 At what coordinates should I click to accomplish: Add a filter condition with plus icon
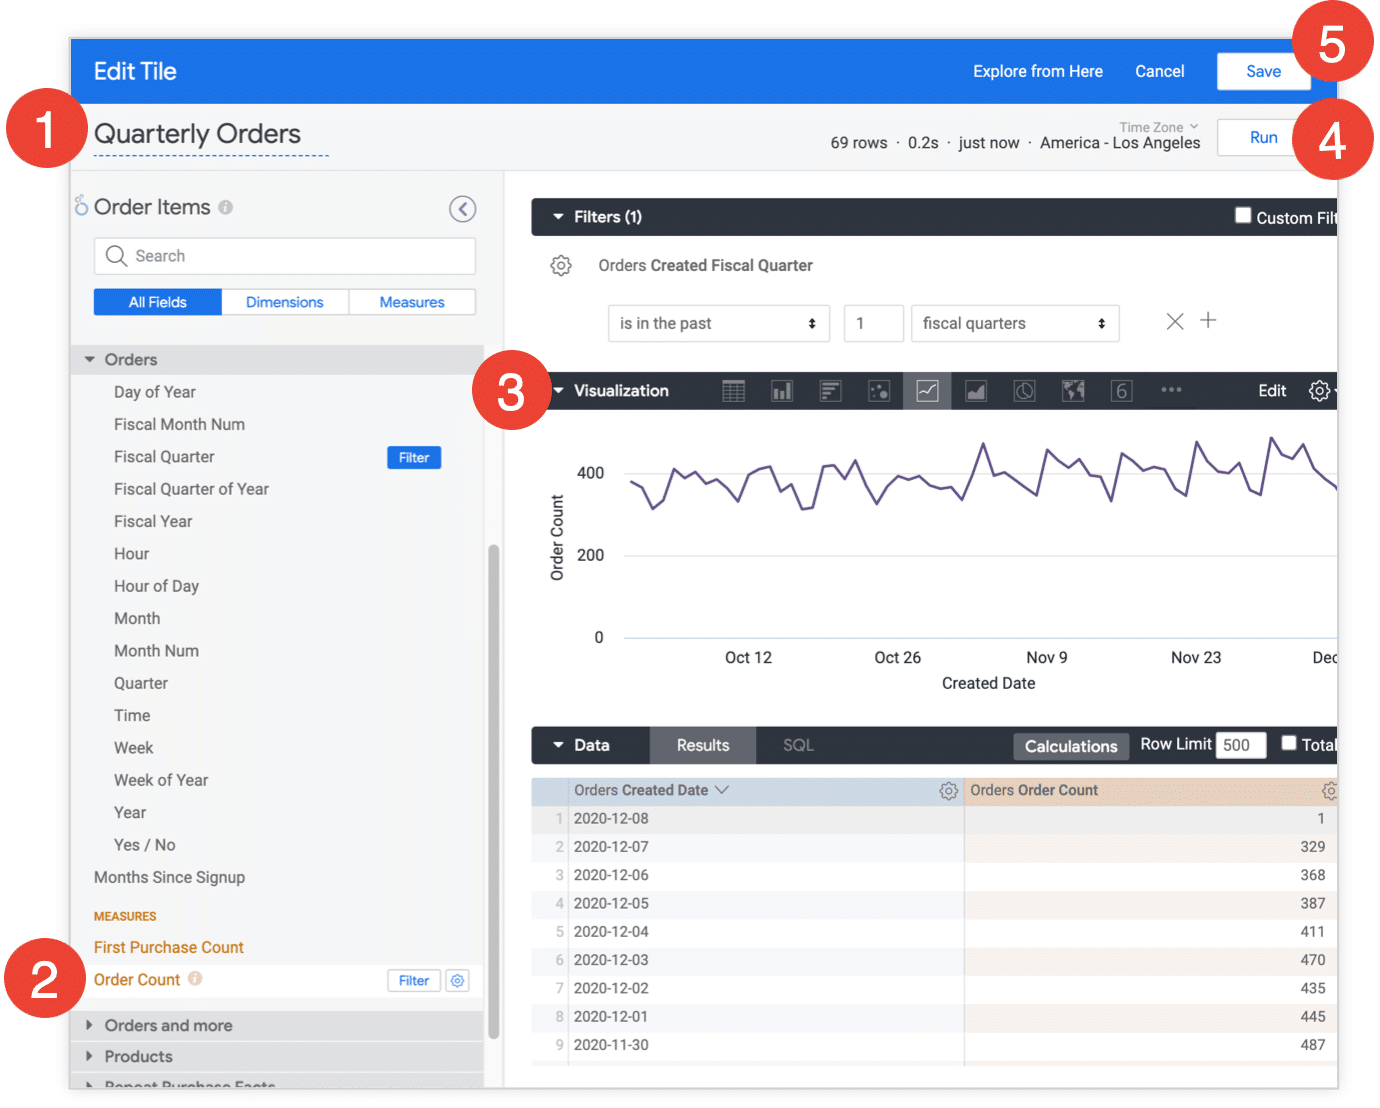click(1208, 320)
